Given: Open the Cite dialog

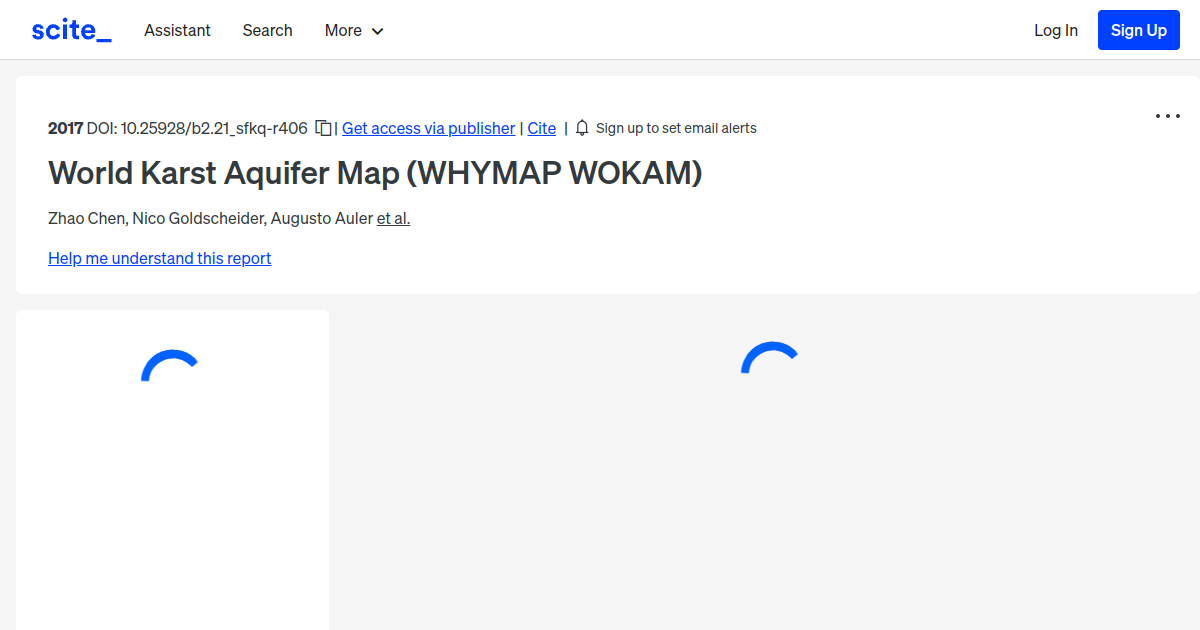Looking at the screenshot, I should click(541, 128).
